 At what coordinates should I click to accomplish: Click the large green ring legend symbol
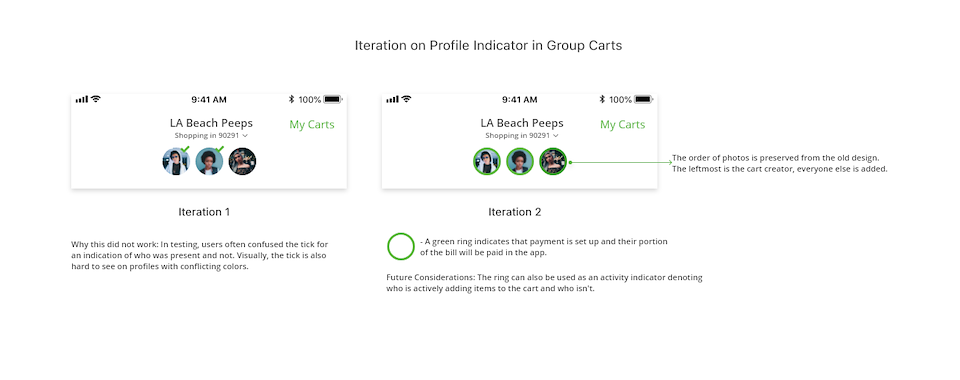click(401, 247)
